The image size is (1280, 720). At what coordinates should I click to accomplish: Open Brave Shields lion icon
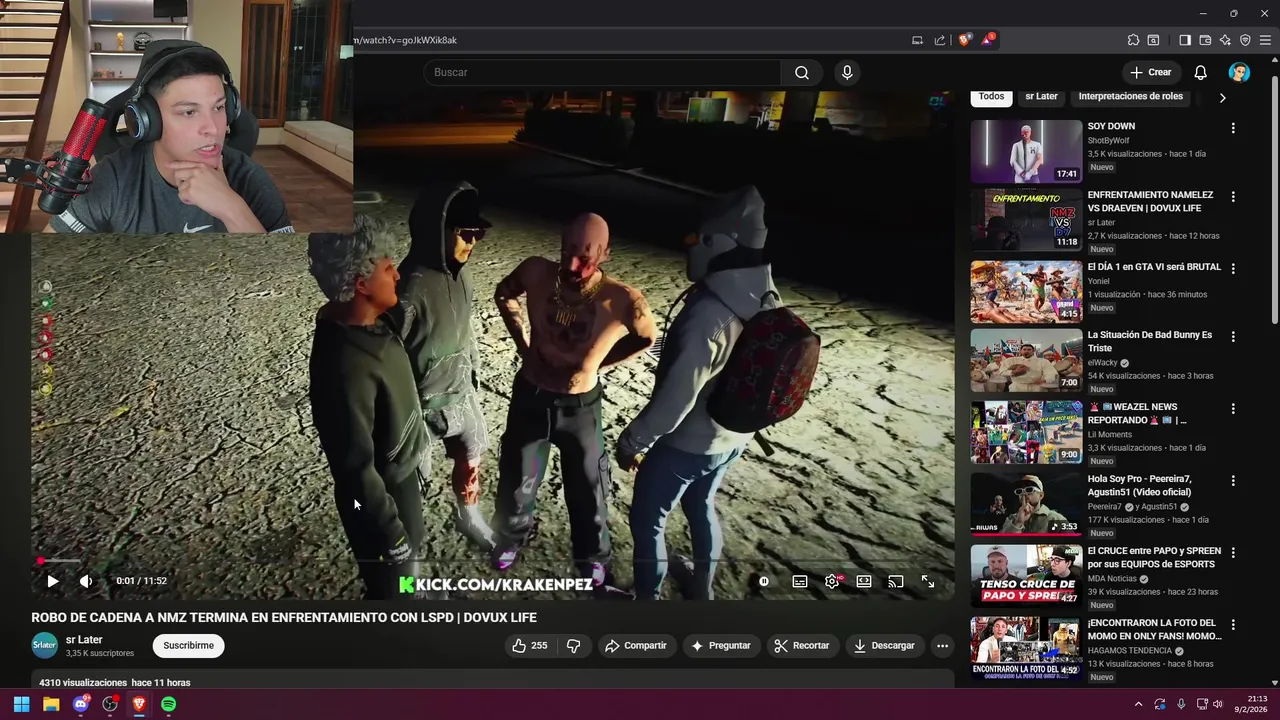pyautogui.click(x=964, y=40)
